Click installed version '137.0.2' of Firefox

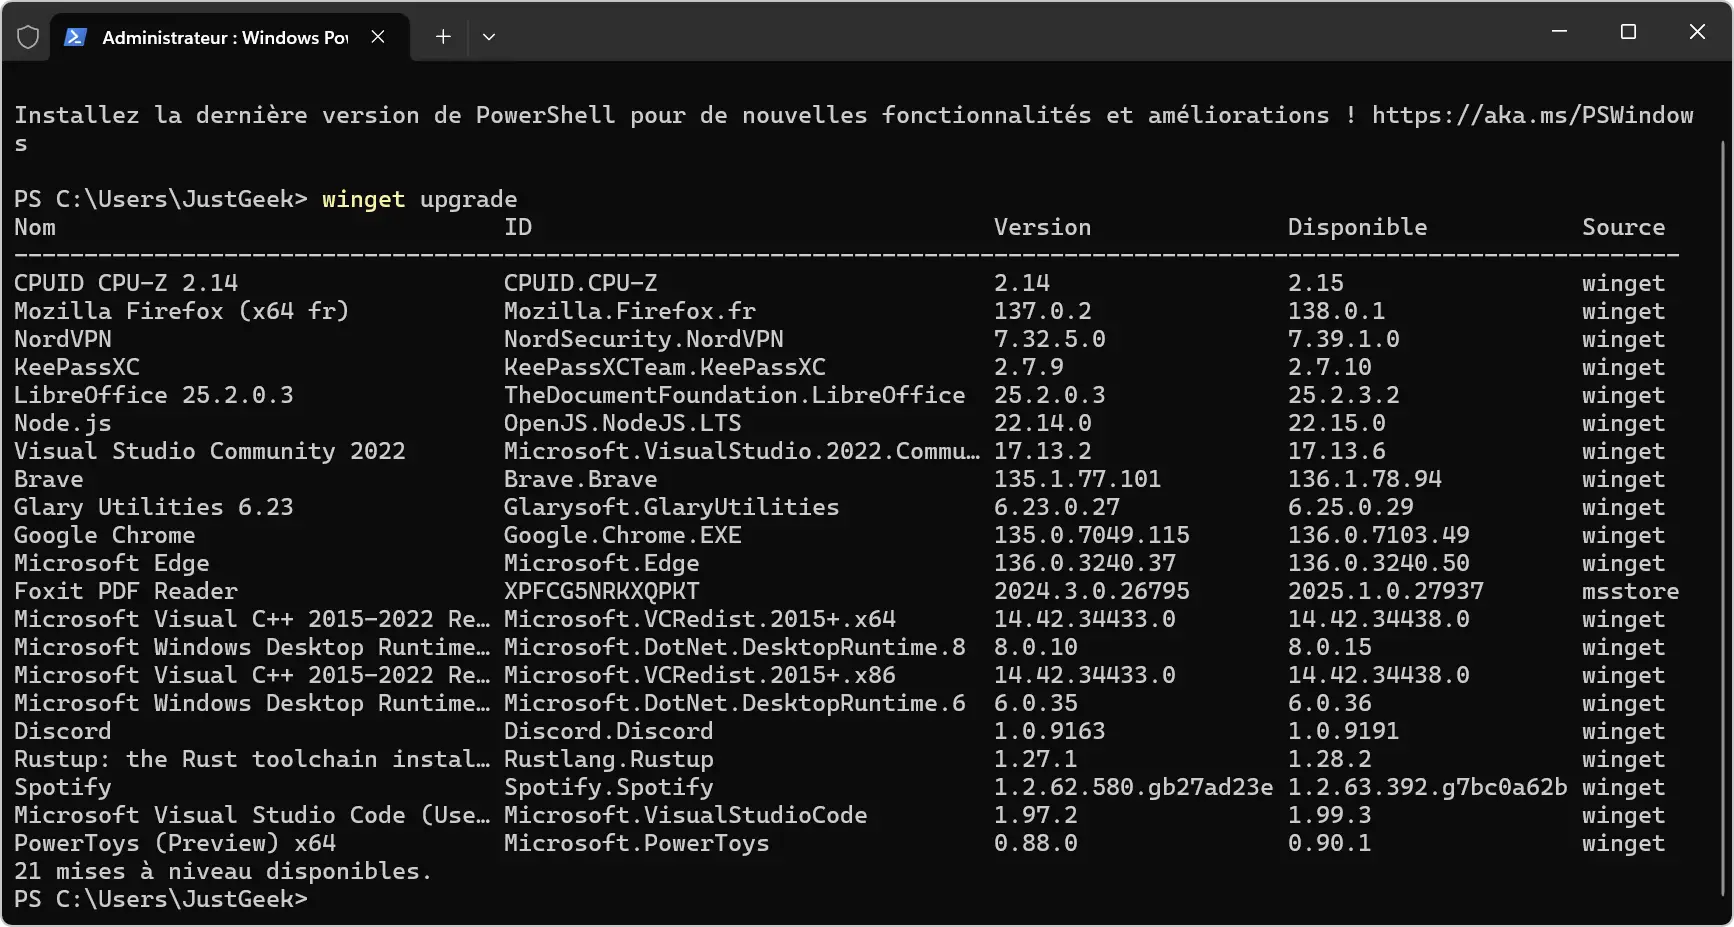pos(1043,311)
